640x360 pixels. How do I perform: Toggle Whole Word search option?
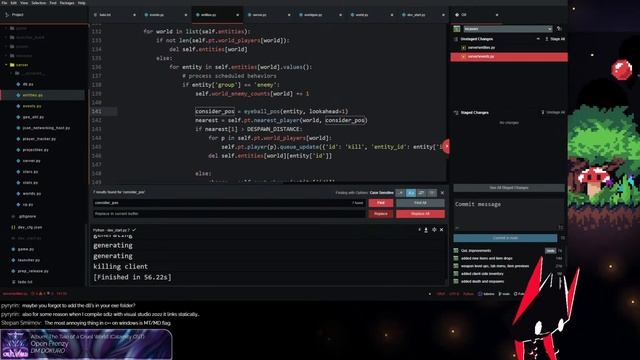point(432,193)
